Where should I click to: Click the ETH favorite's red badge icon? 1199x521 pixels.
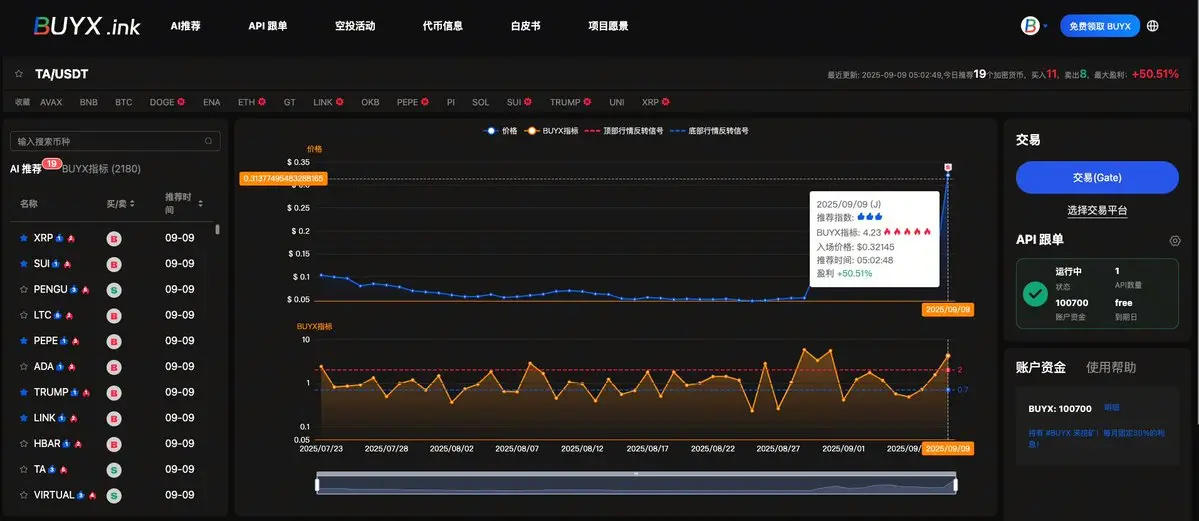(262, 102)
